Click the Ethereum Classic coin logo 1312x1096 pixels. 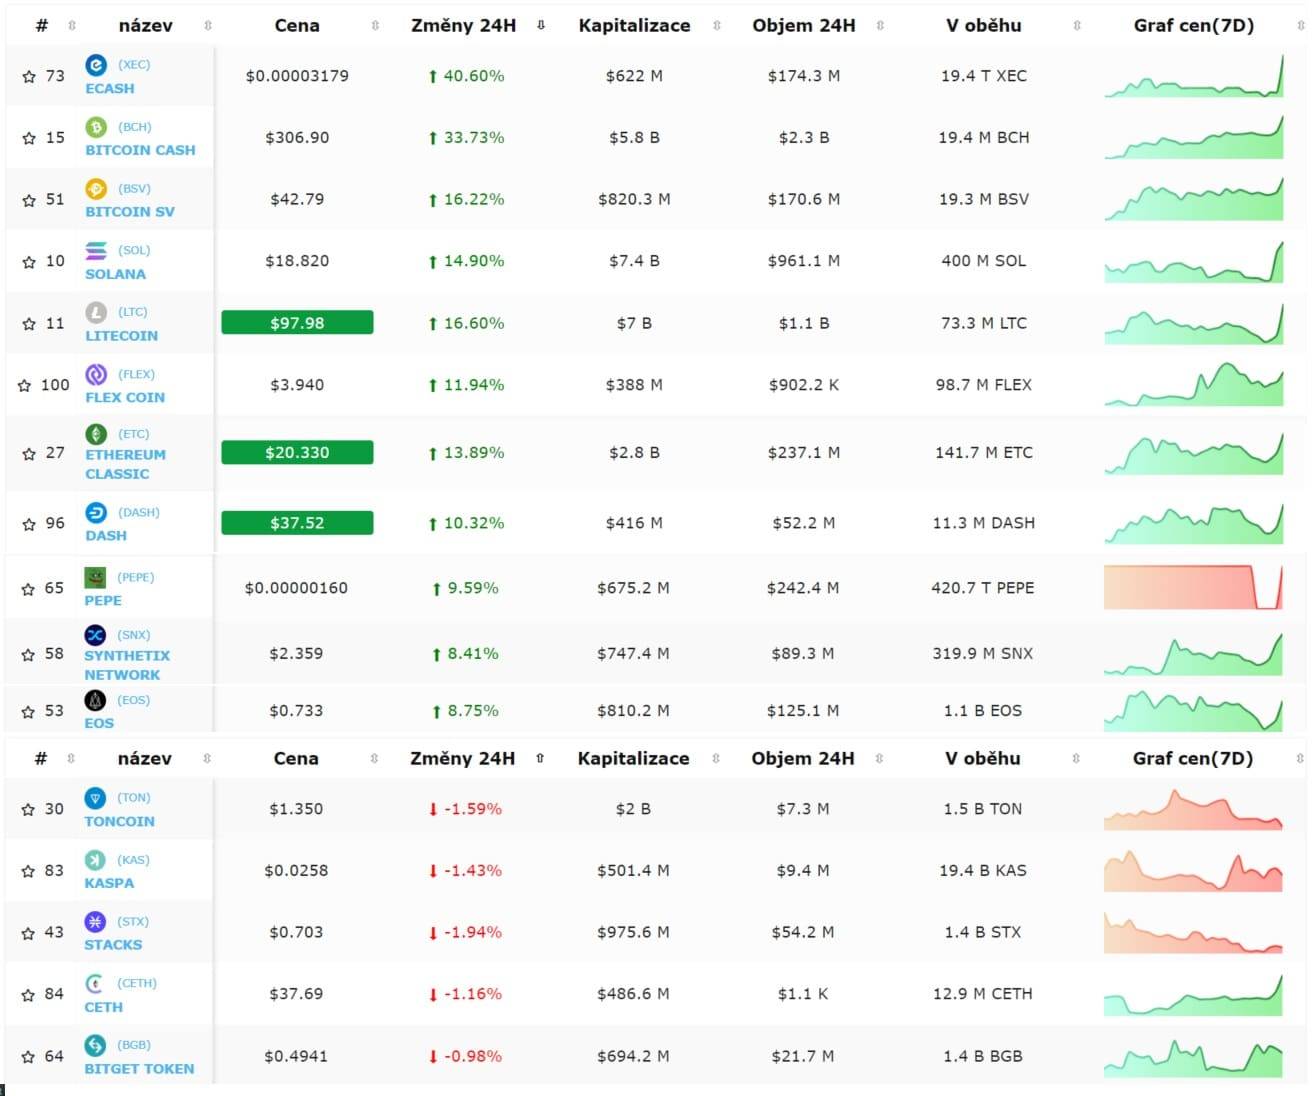pyautogui.click(x=96, y=434)
